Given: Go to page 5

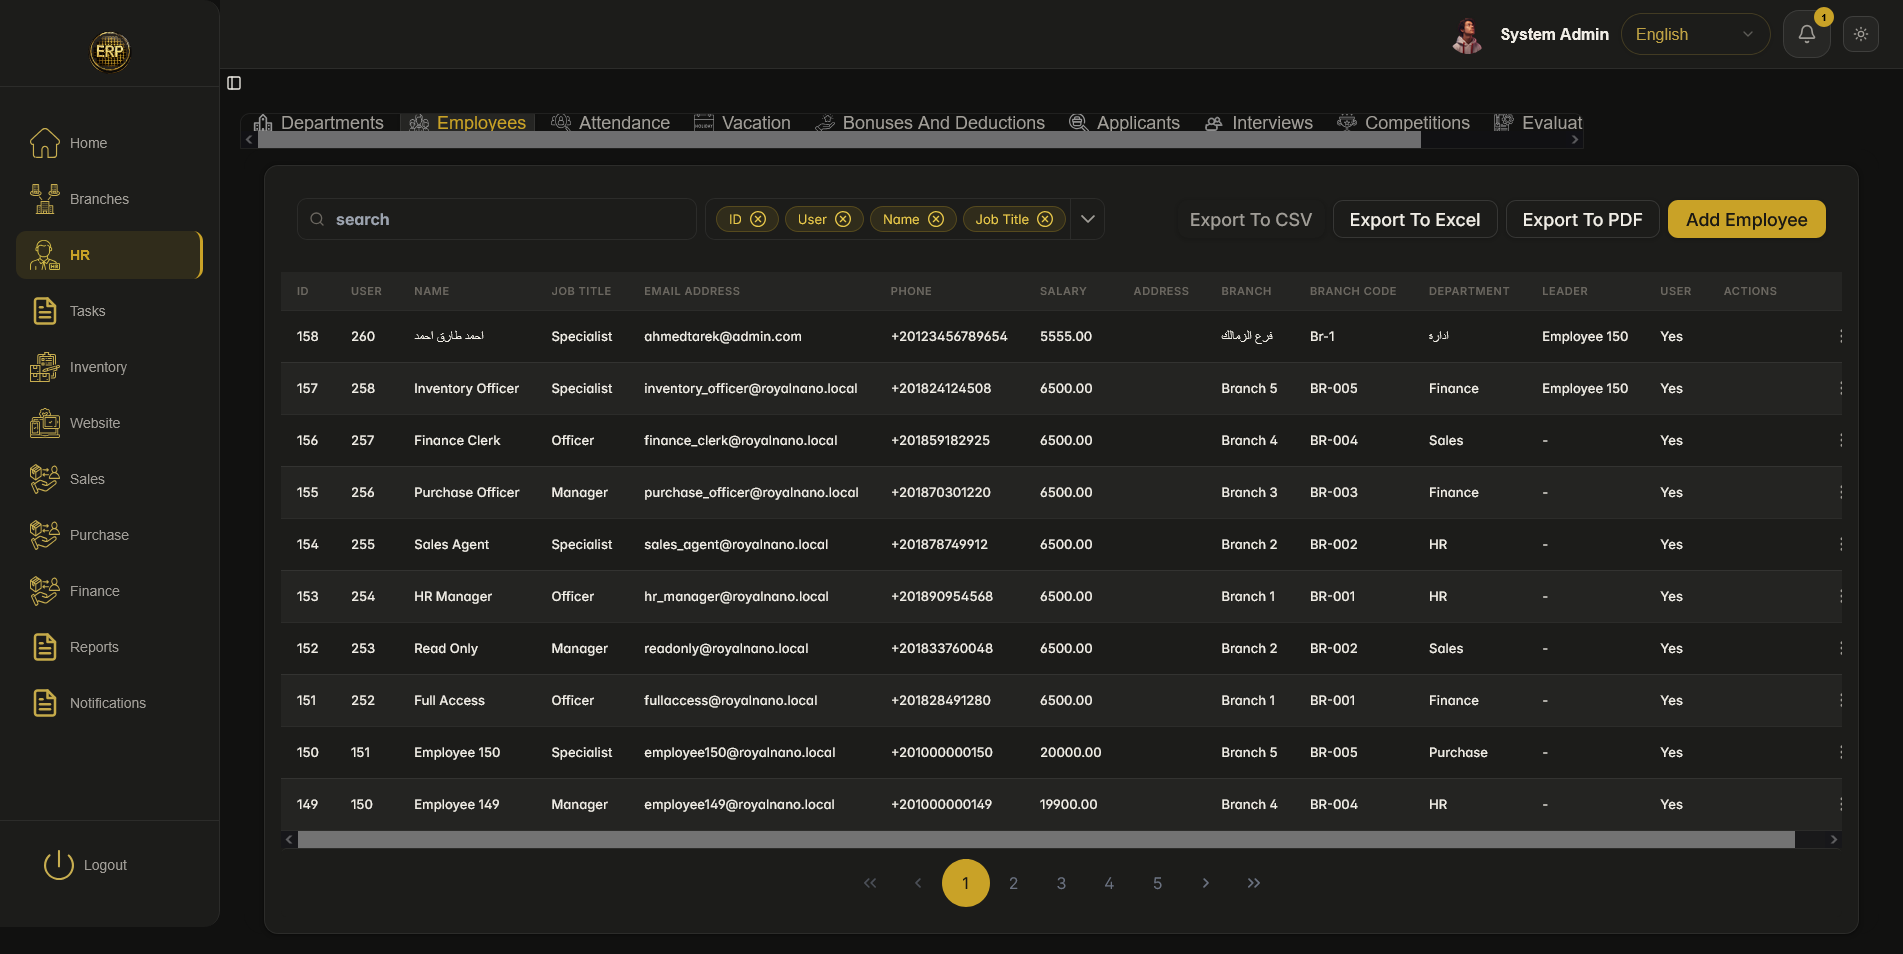Looking at the screenshot, I should tap(1157, 883).
